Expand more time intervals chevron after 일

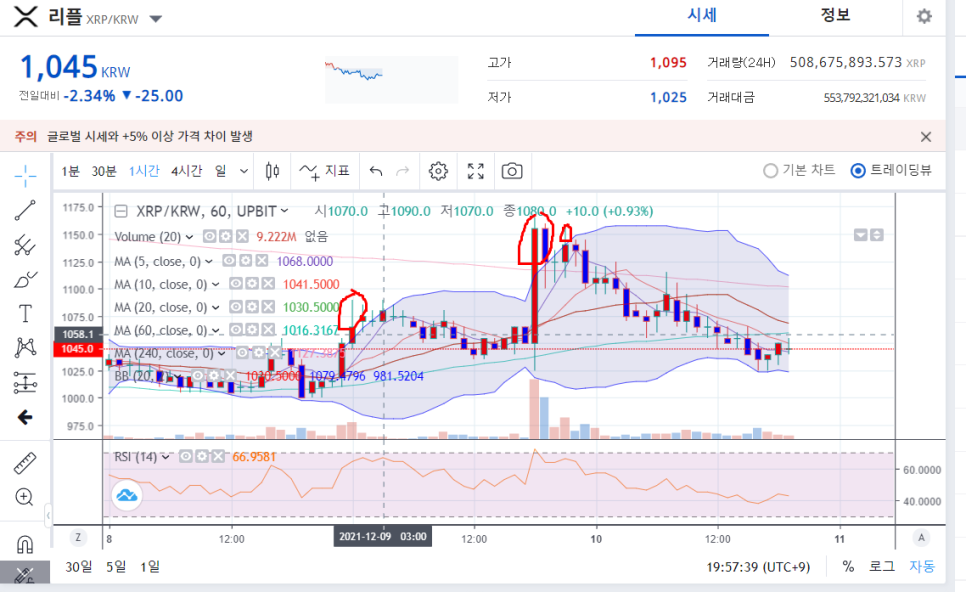(x=244, y=171)
